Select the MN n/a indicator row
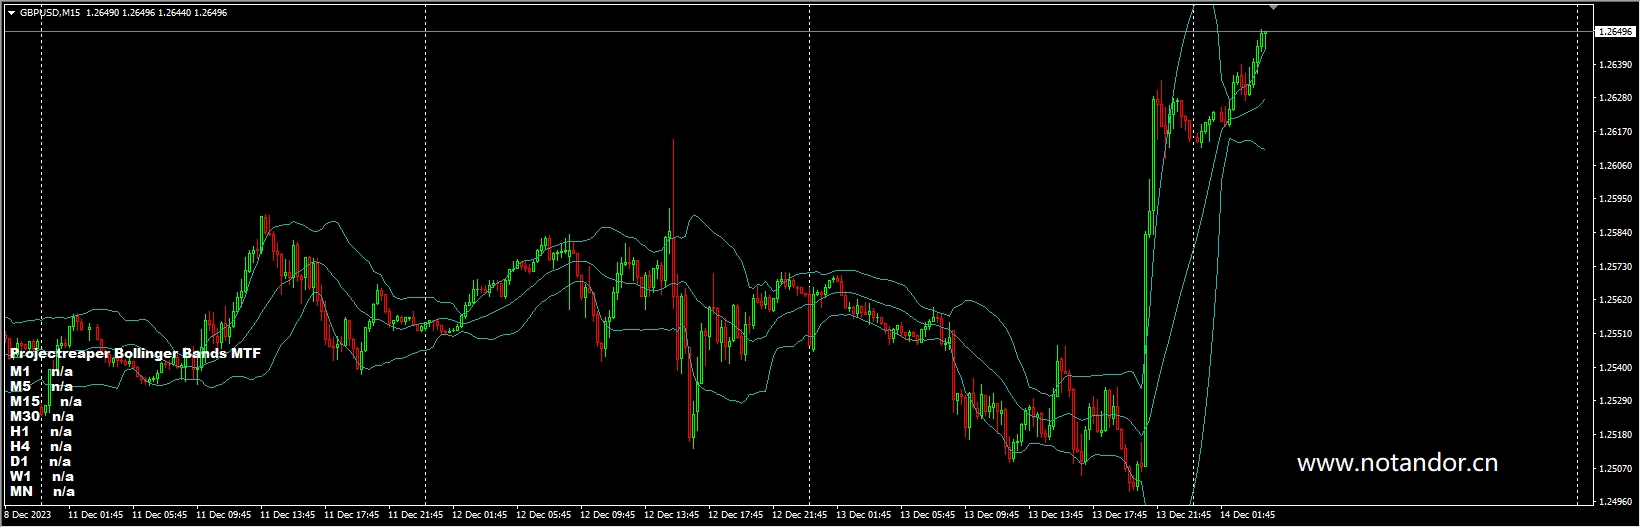Screen dimensions: 1641x528 [42, 491]
